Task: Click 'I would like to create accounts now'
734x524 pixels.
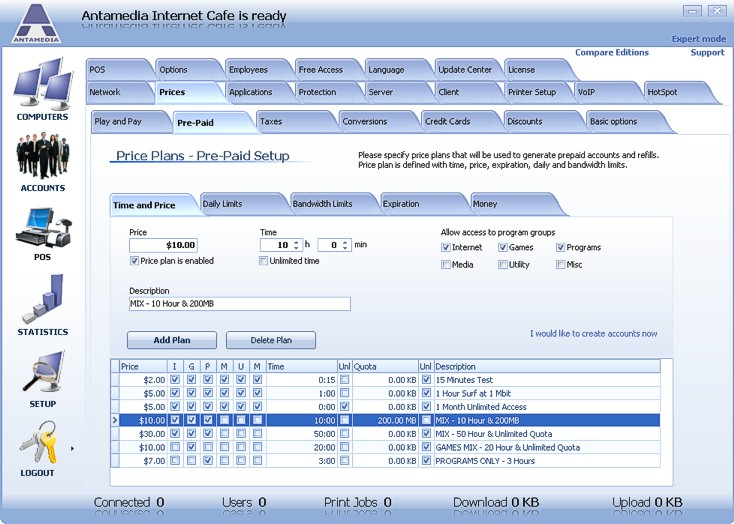Action: [593, 334]
